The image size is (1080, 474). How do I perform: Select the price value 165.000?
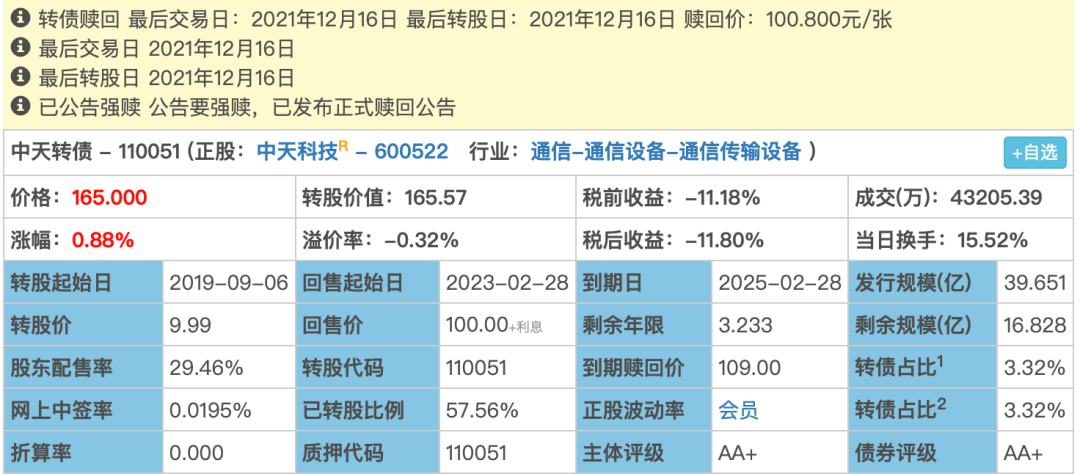click(110, 198)
